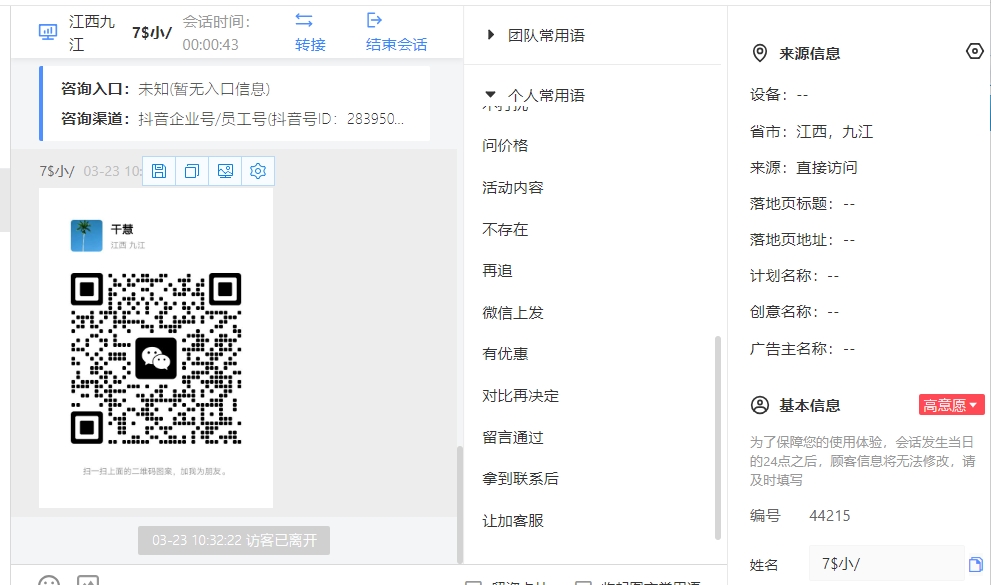Click the quick phrases list scrollbar
This screenshot has height=585, width=991.
click(x=717, y=438)
